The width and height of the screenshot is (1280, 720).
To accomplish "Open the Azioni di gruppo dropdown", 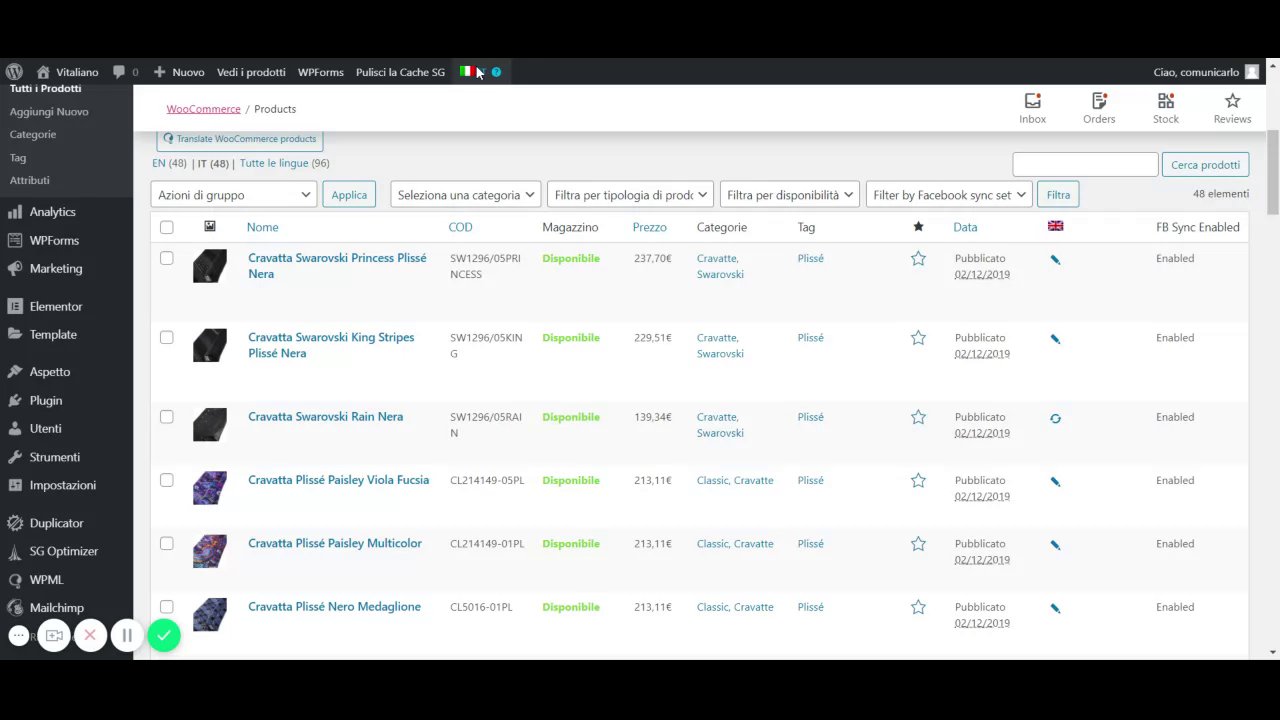I will [234, 195].
